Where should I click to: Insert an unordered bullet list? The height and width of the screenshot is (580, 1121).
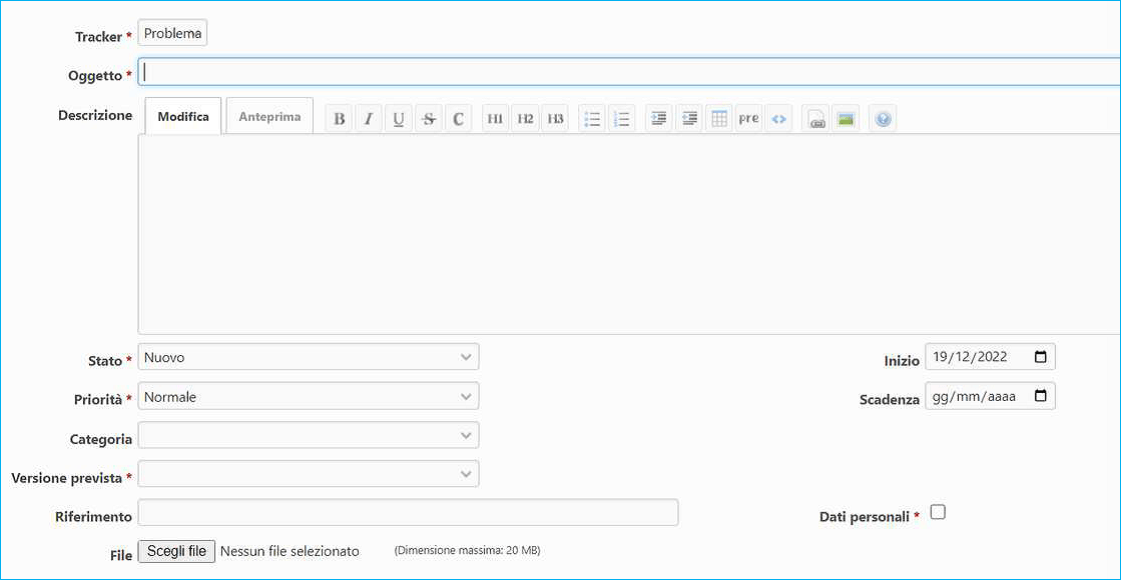[592, 119]
